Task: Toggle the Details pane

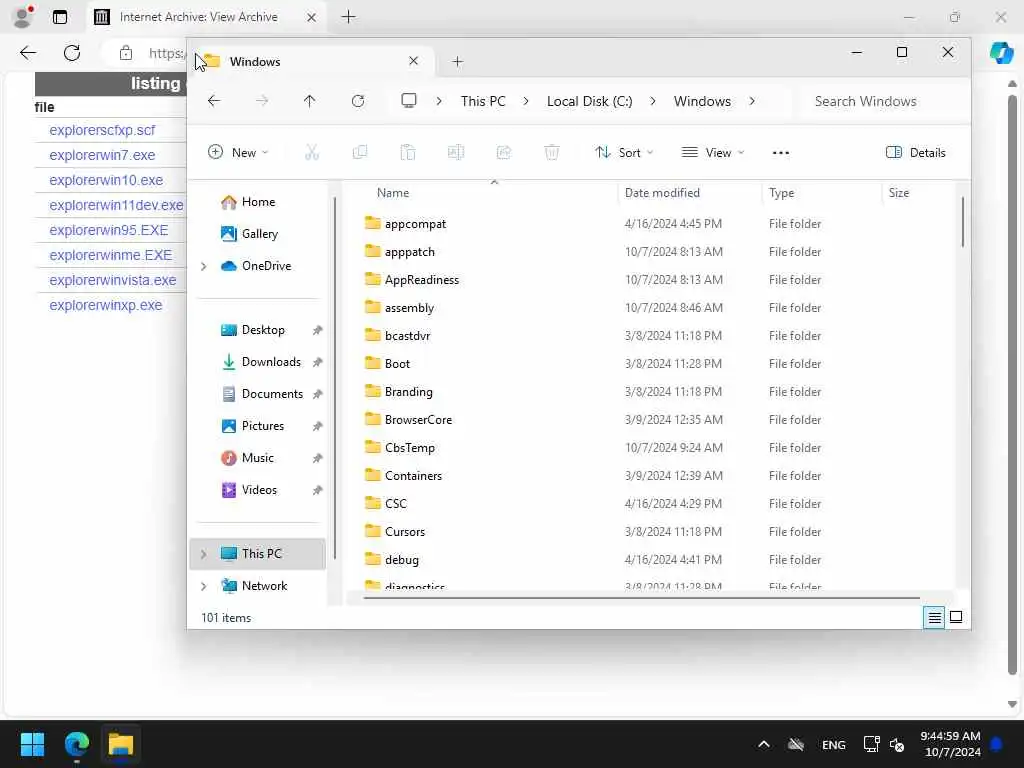Action: (x=916, y=152)
